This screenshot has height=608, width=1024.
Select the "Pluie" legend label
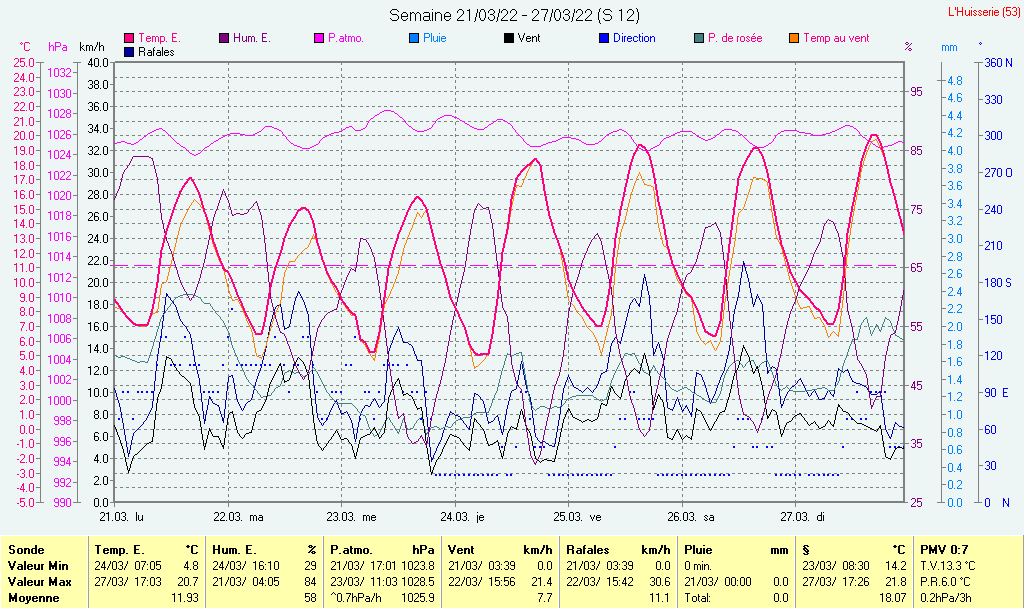(x=435, y=39)
